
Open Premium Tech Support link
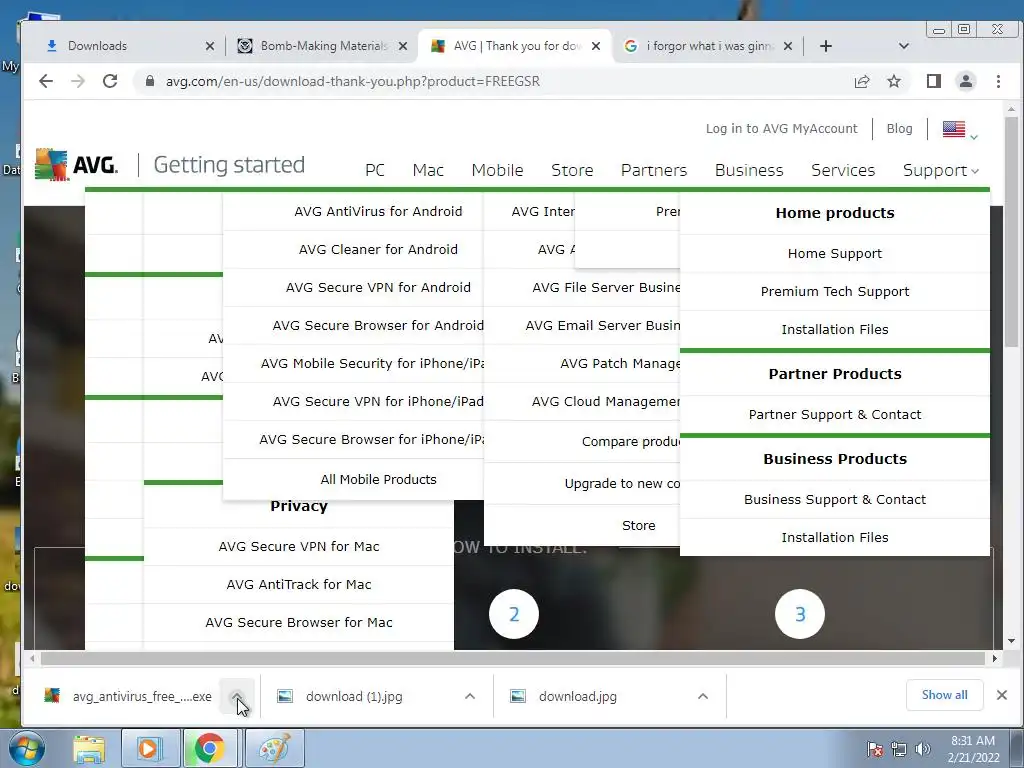835,291
